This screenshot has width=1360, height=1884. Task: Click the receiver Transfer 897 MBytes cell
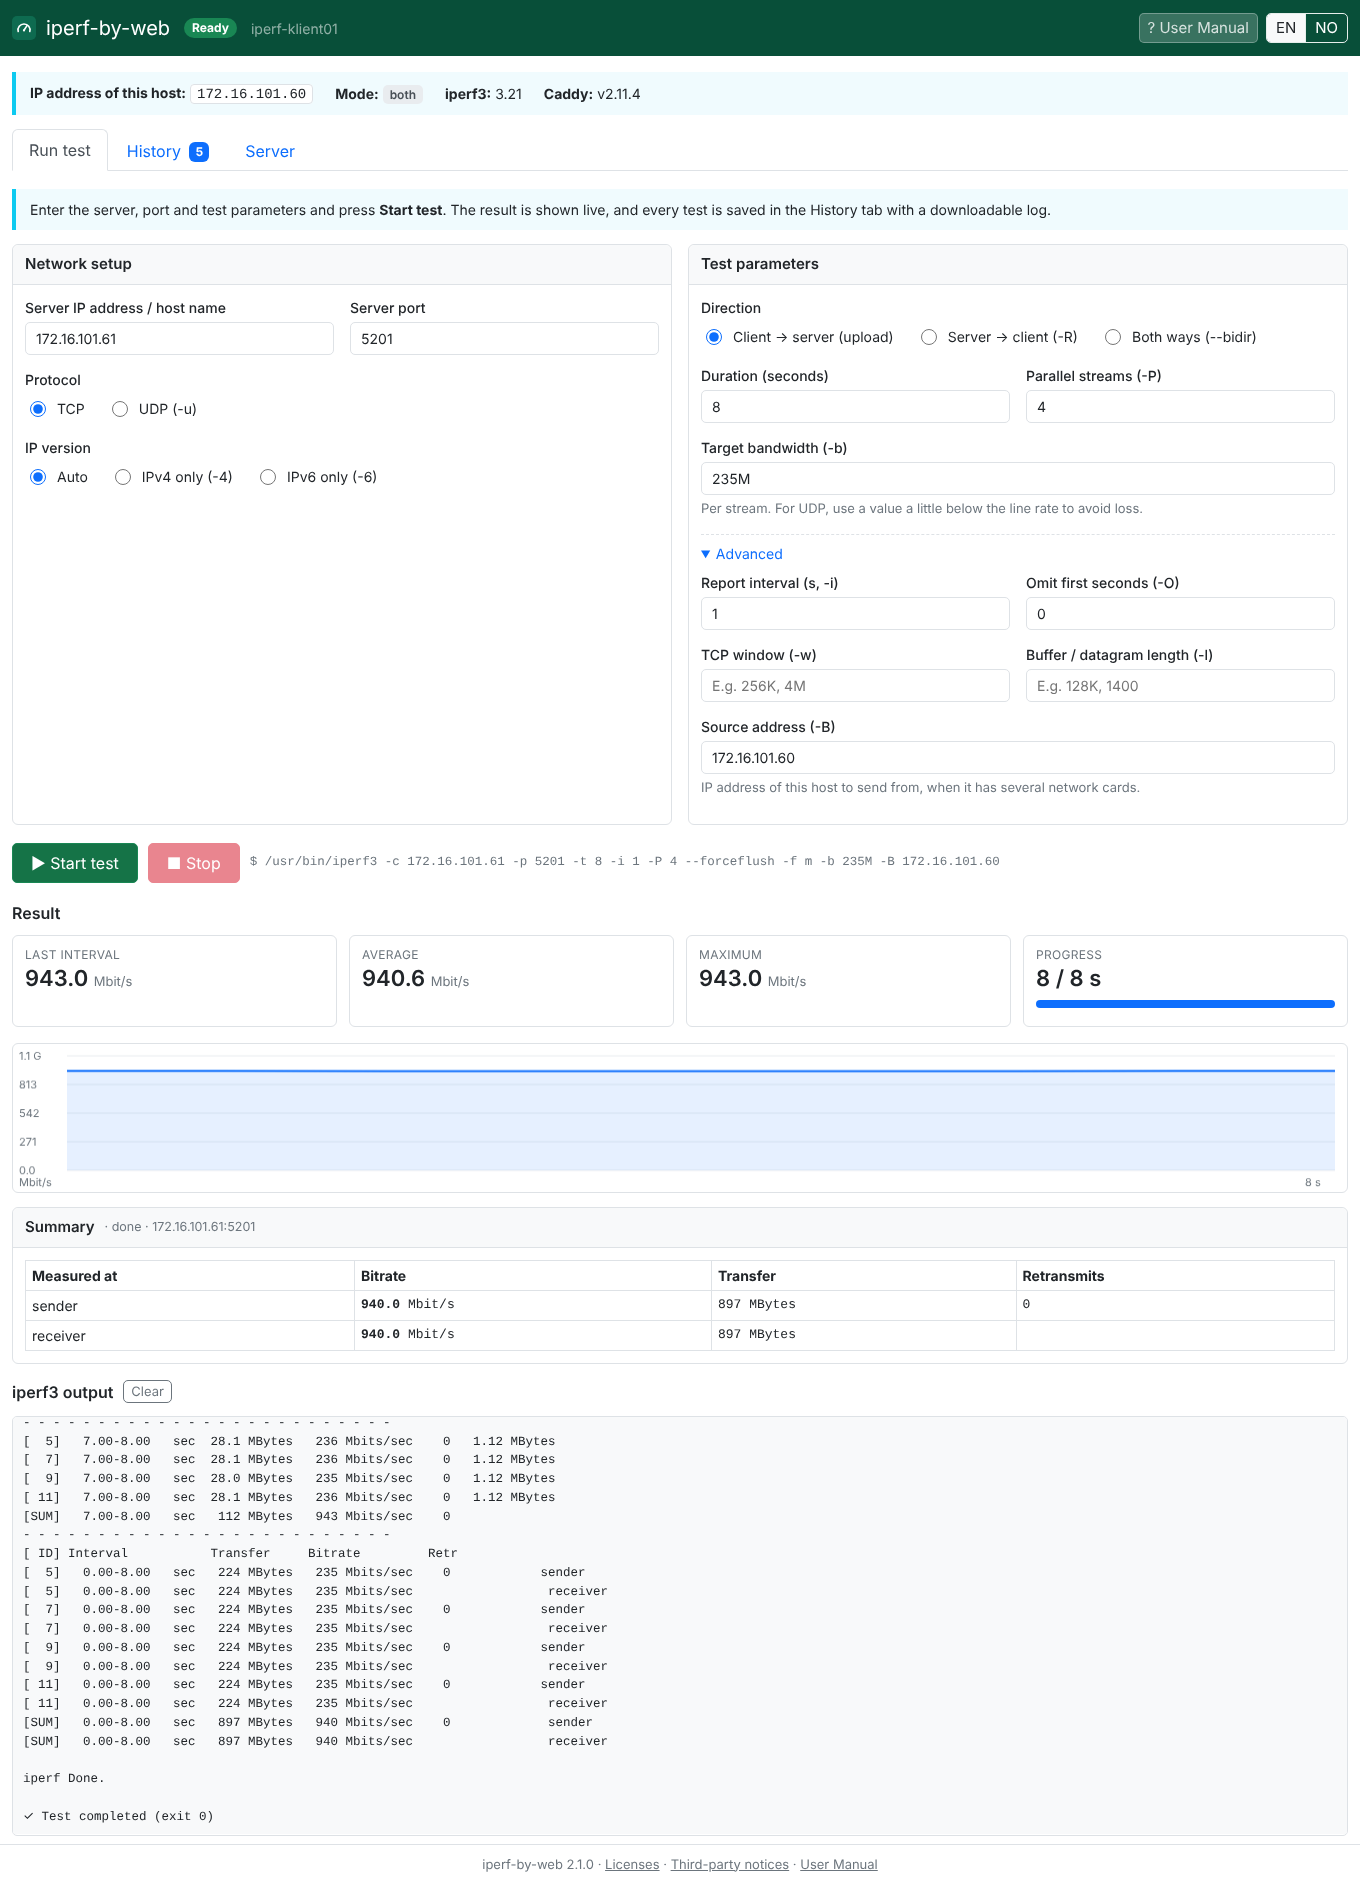(x=864, y=1335)
